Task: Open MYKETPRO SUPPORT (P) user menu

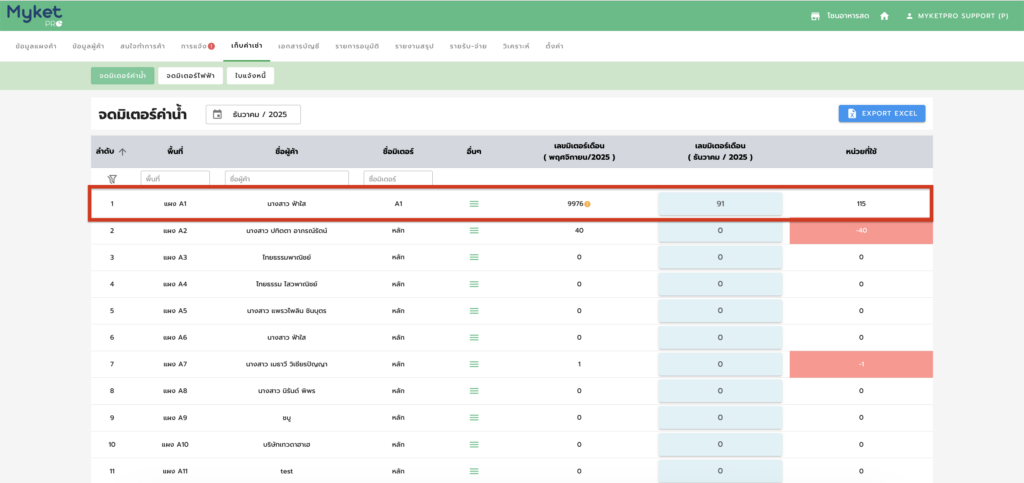Action: [957, 16]
